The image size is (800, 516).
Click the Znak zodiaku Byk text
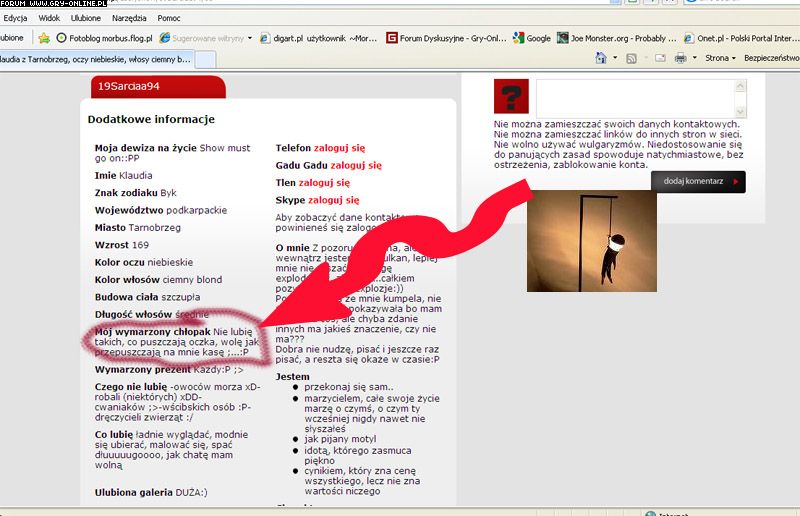click(x=135, y=193)
